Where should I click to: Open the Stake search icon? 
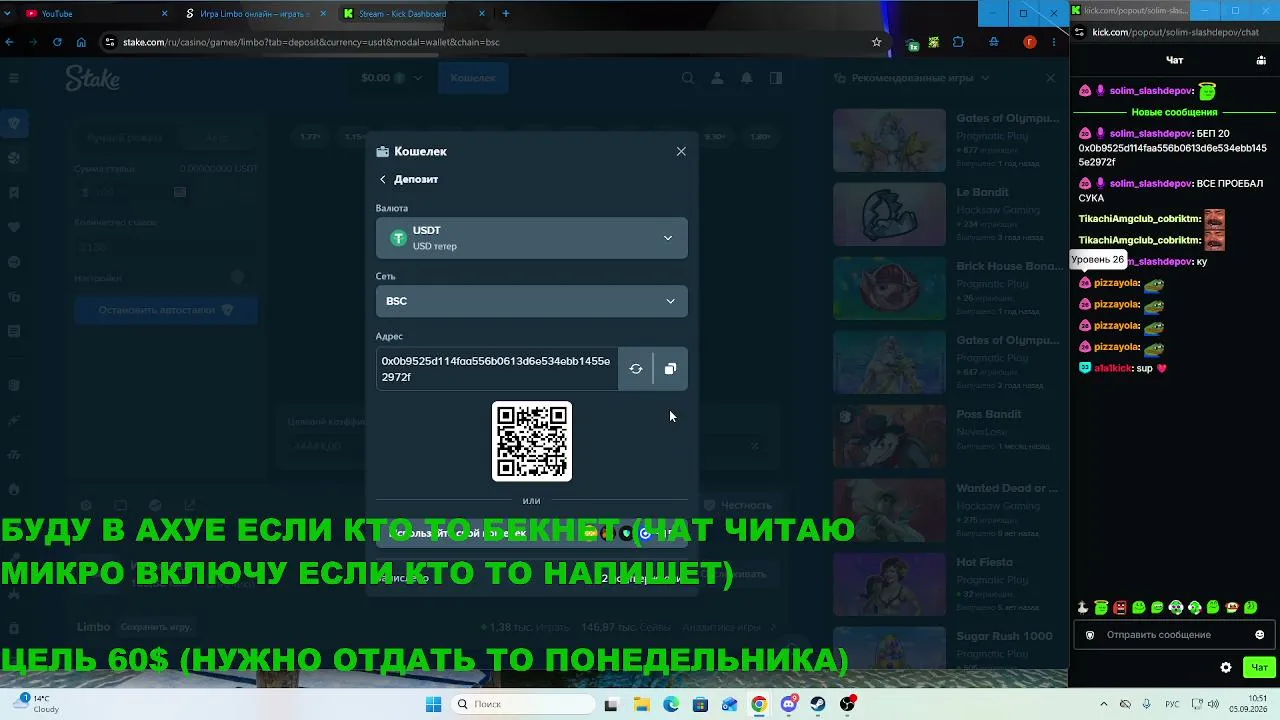coord(688,78)
